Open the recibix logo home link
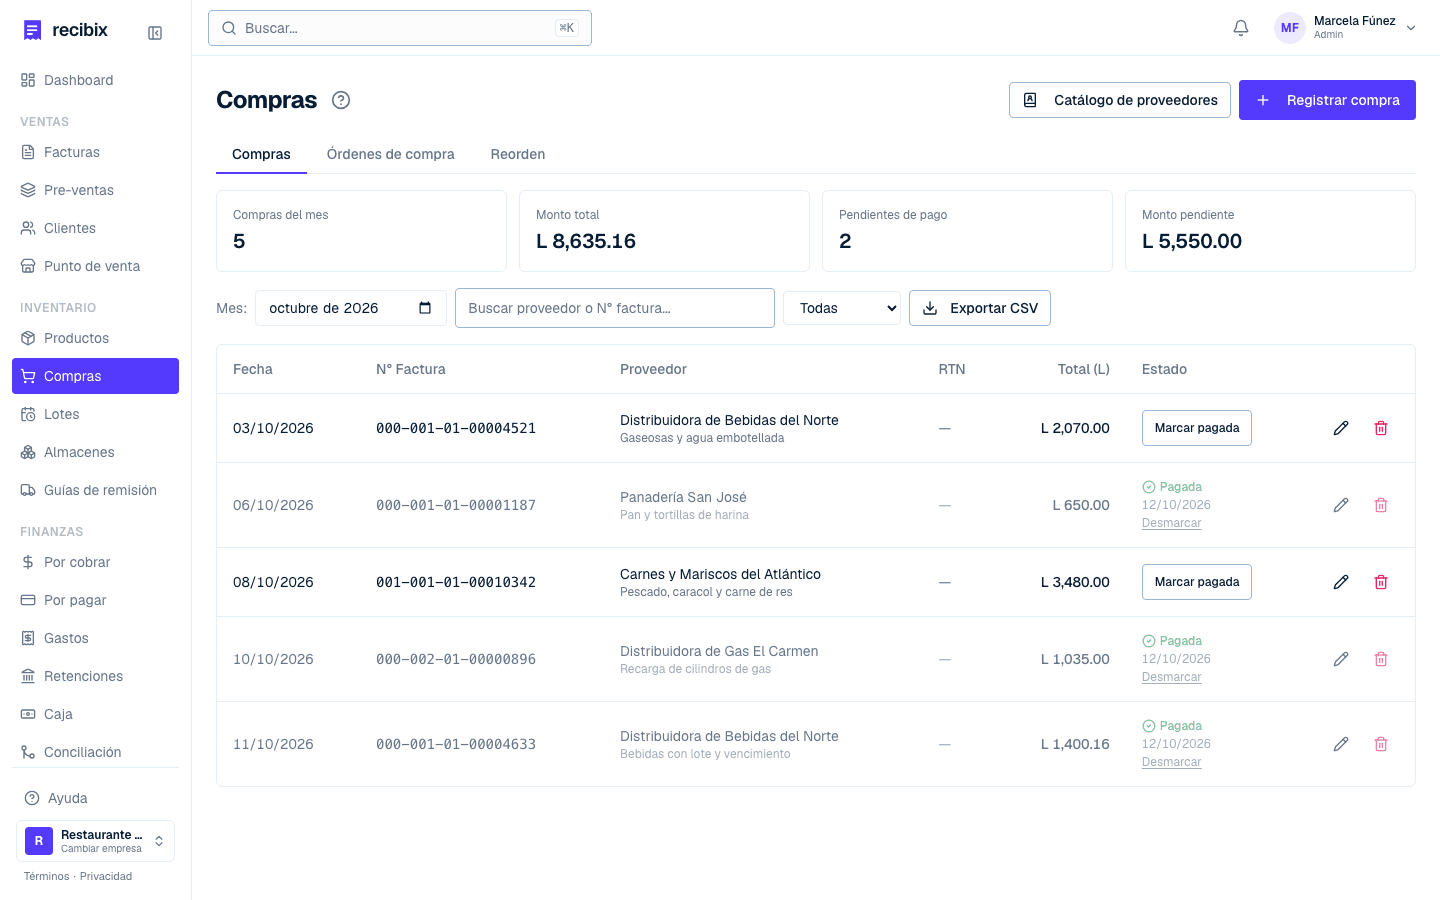The image size is (1440, 900). point(66,30)
